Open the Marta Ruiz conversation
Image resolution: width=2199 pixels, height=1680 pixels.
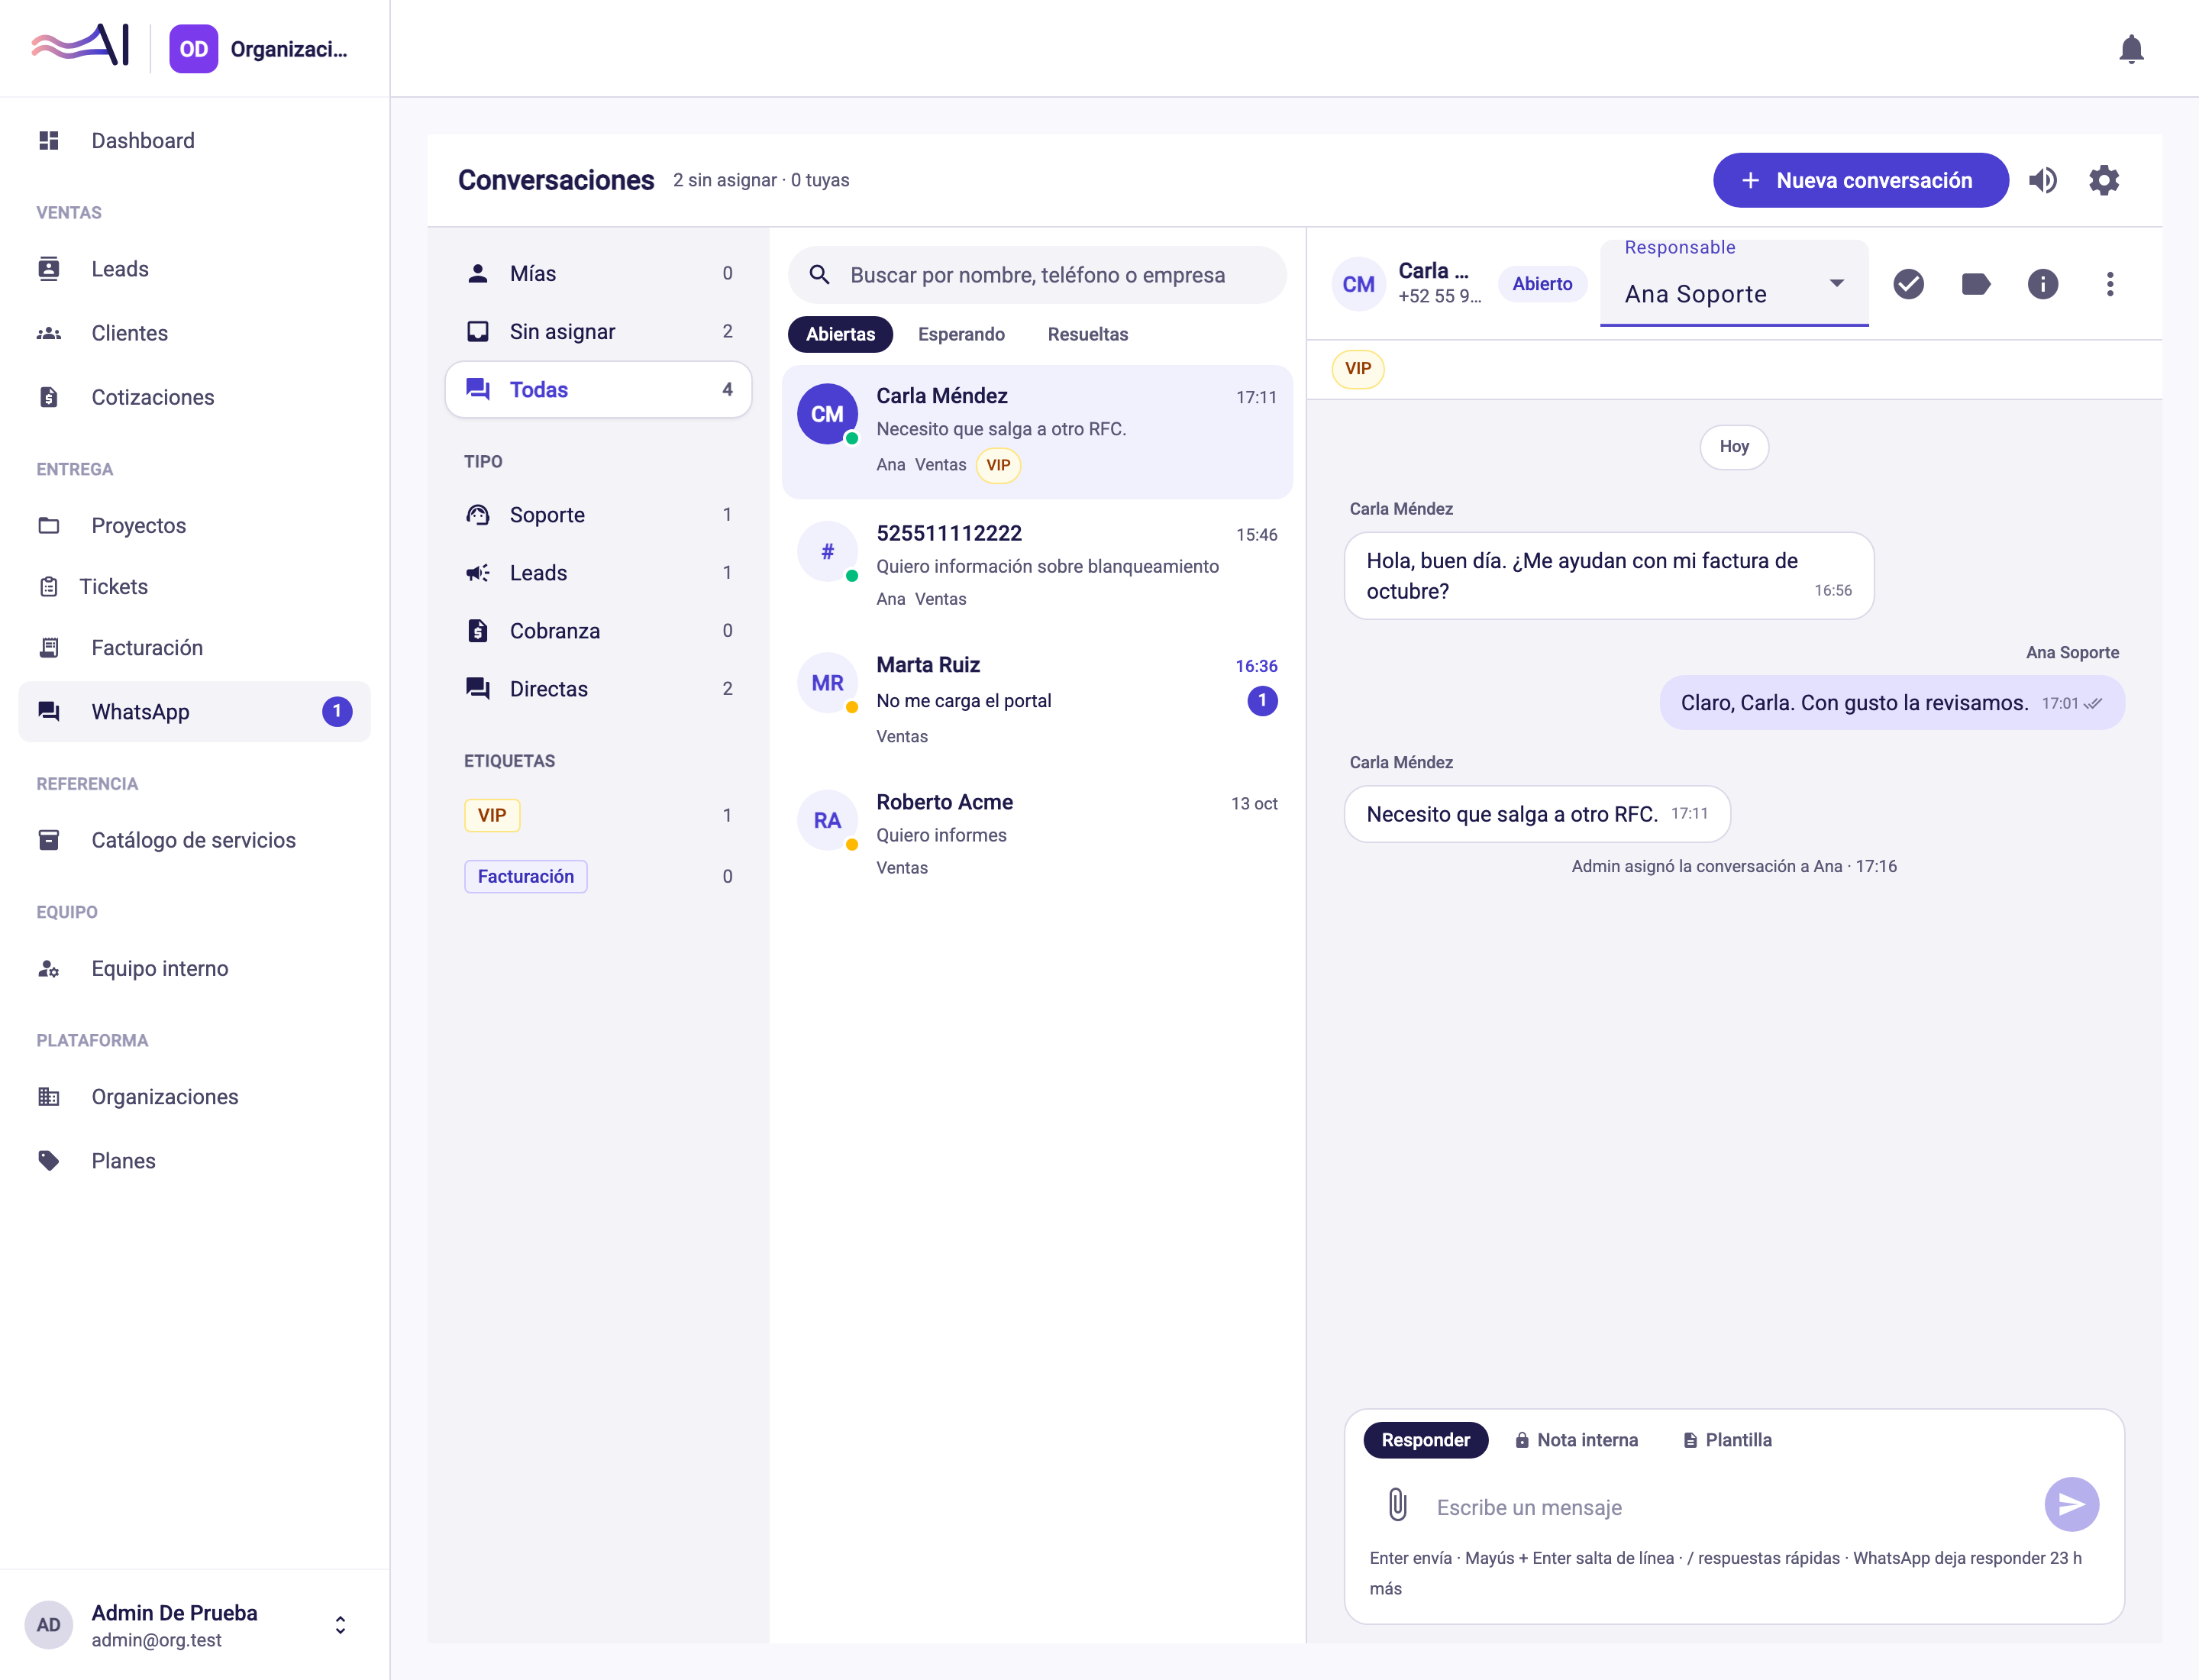click(1037, 700)
